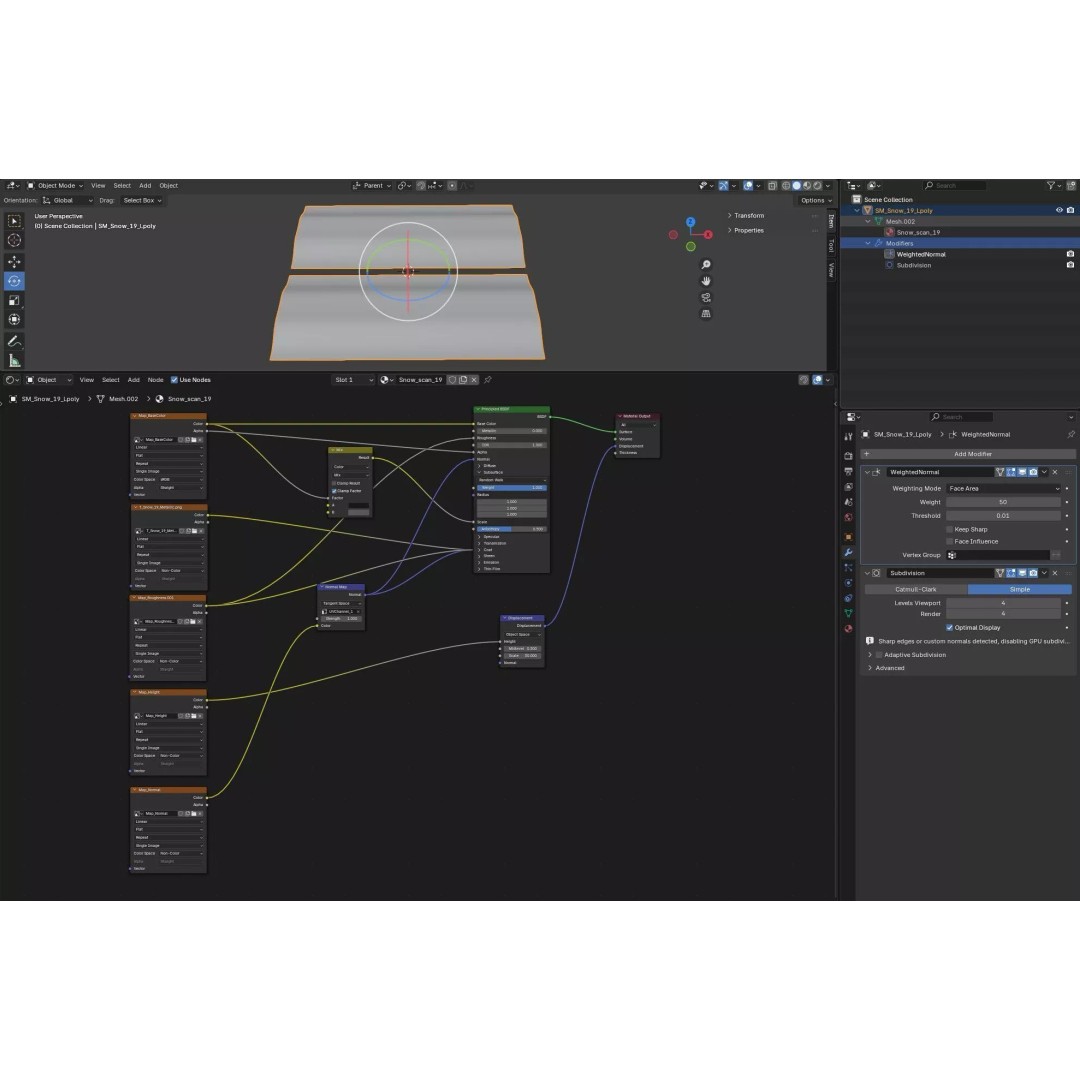Activate the 3D Cursor tool
This screenshot has height=1080, width=1080.
14,240
